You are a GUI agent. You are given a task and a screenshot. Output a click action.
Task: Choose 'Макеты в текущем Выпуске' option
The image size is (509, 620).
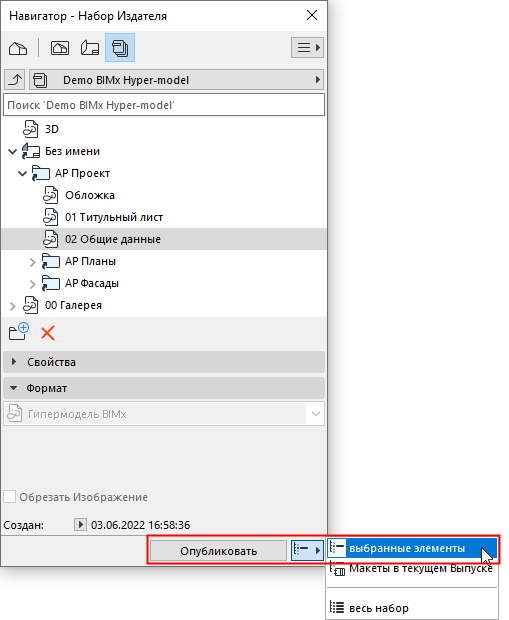click(412, 569)
